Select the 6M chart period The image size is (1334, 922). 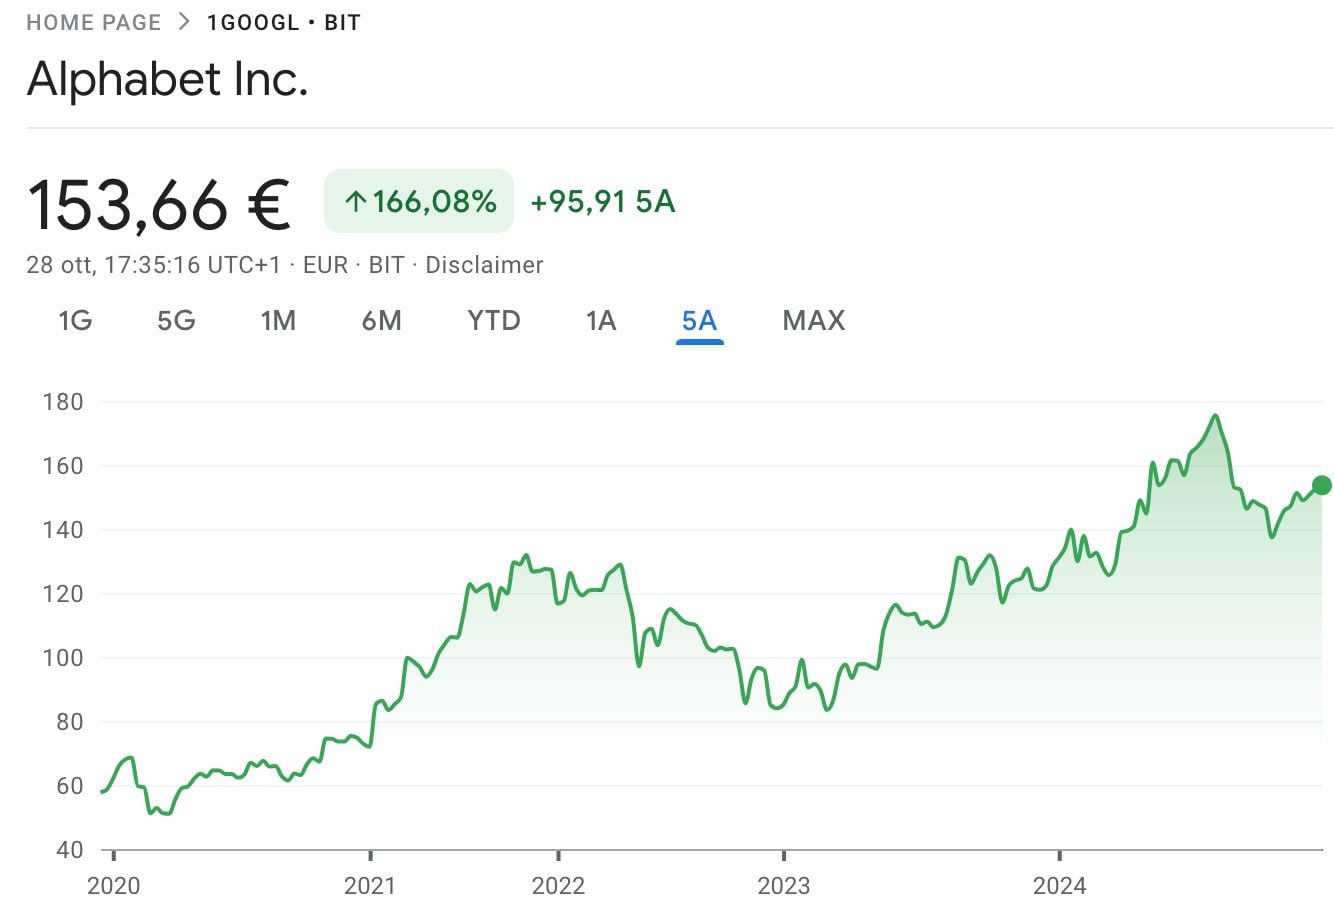tap(383, 320)
